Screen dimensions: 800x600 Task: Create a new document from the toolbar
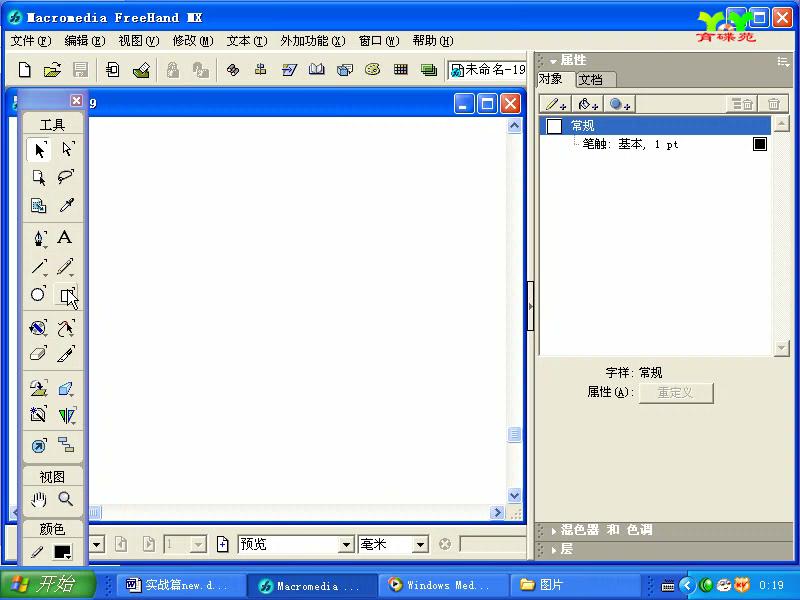pos(24,69)
